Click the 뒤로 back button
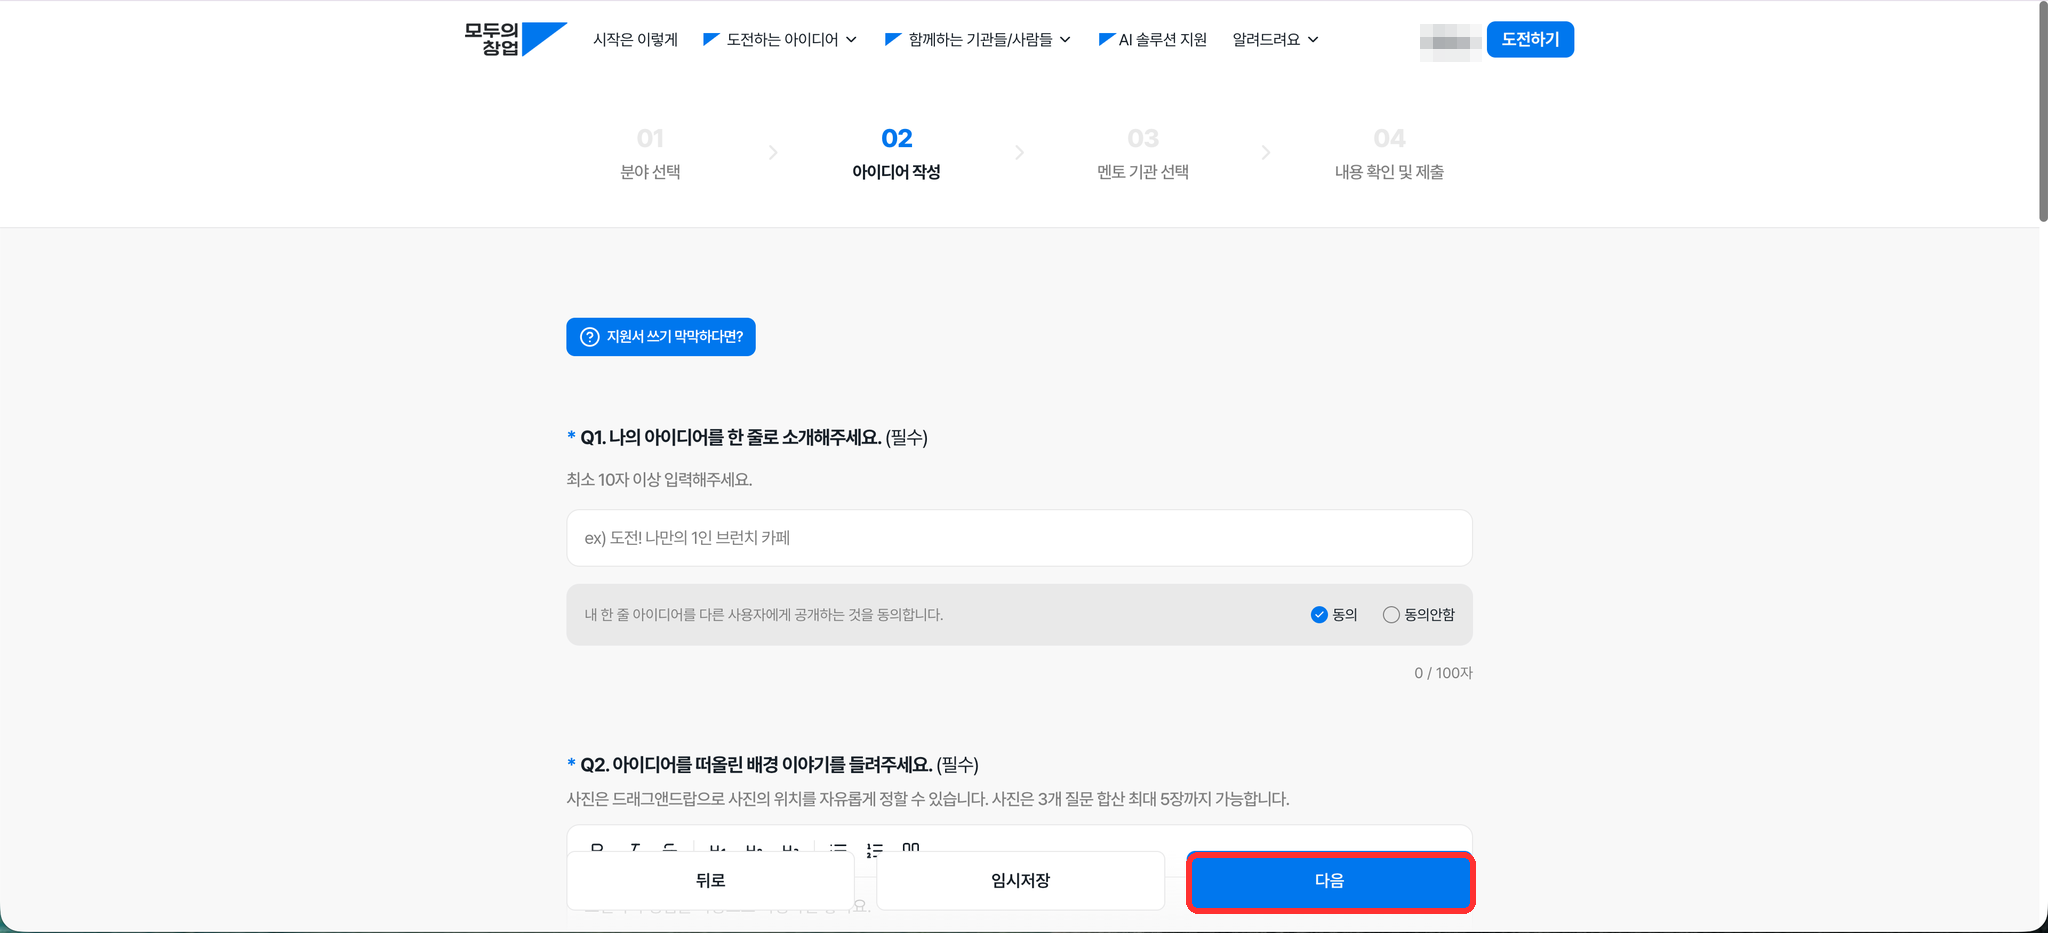Viewport: 2048px width, 933px height. pos(710,881)
